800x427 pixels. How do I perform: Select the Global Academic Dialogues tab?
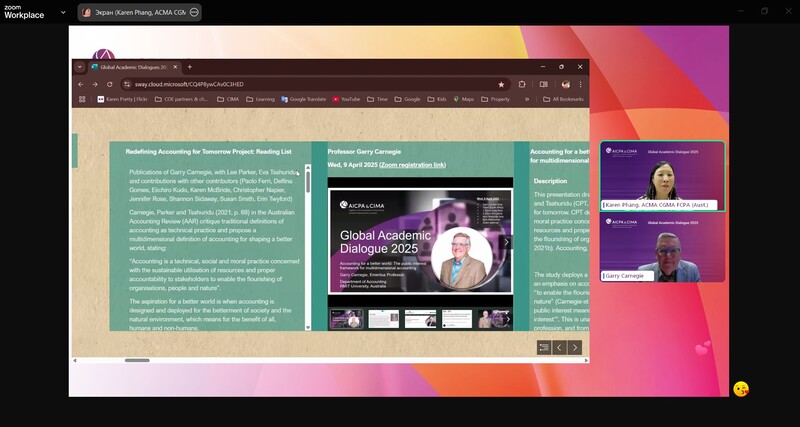pos(130,67)
